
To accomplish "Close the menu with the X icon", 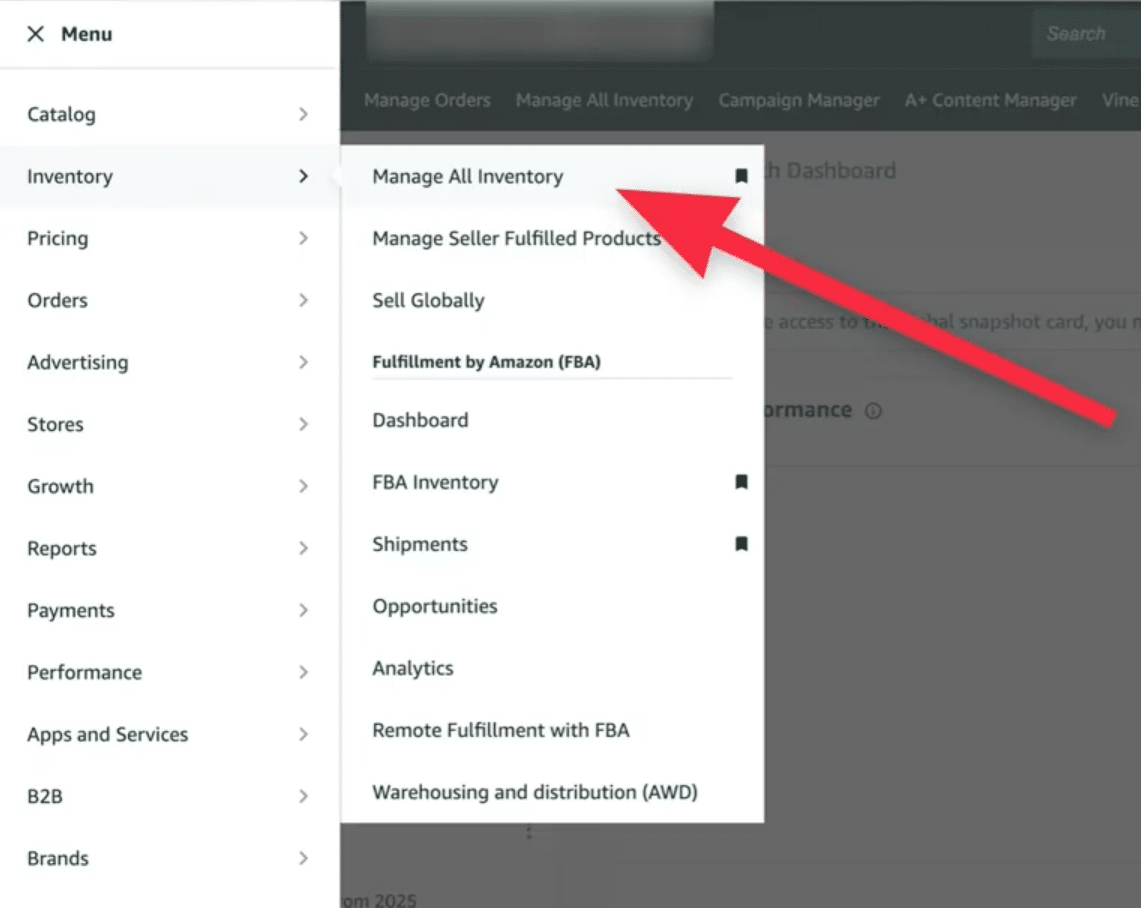I will click(x=35, y=34).
